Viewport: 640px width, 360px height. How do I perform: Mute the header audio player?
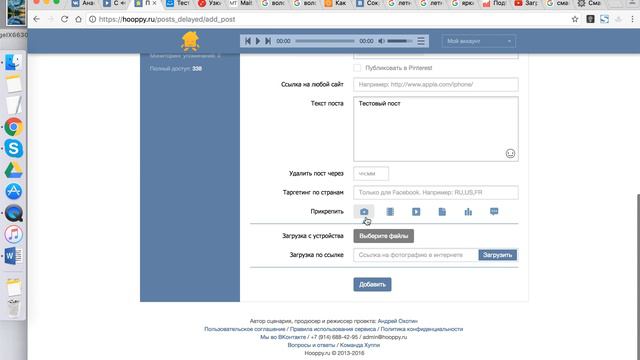(381, 41)
